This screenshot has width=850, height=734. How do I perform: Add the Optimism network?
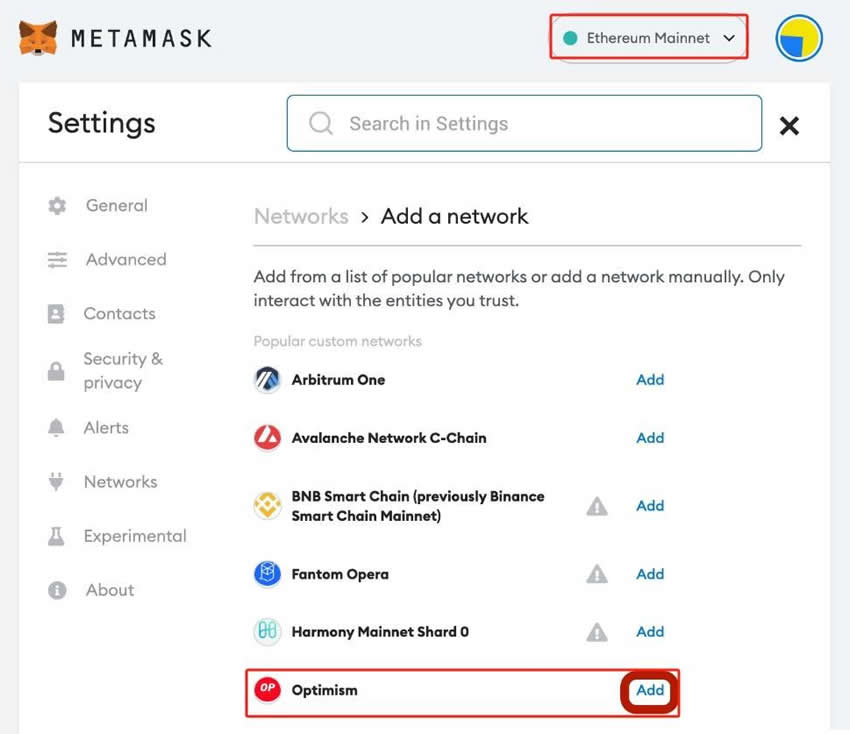650,690
